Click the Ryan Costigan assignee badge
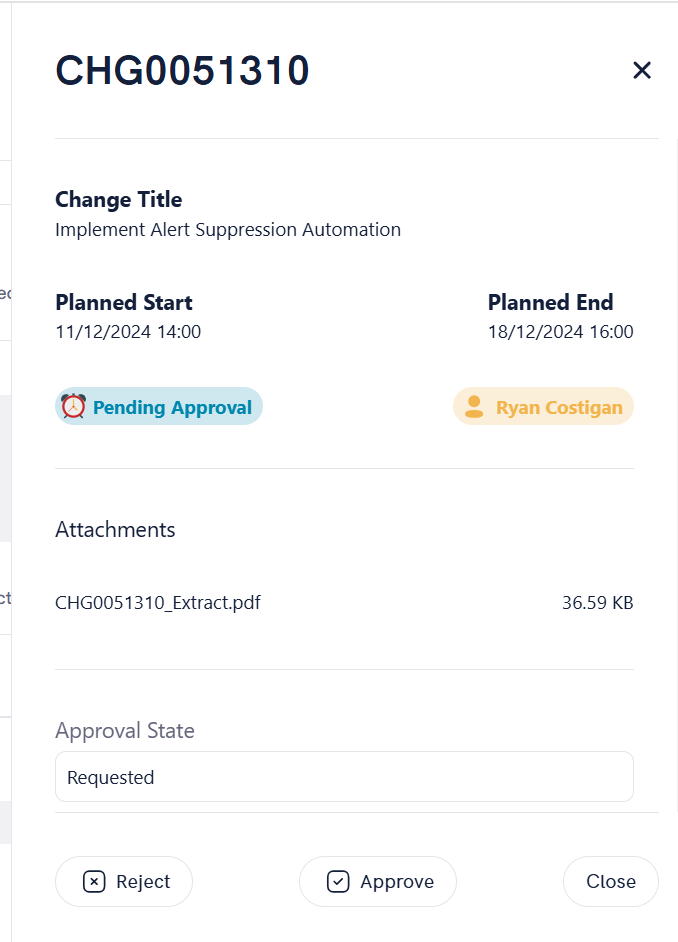The width and height of the screenshot is (678, 942). coord(543,406)
